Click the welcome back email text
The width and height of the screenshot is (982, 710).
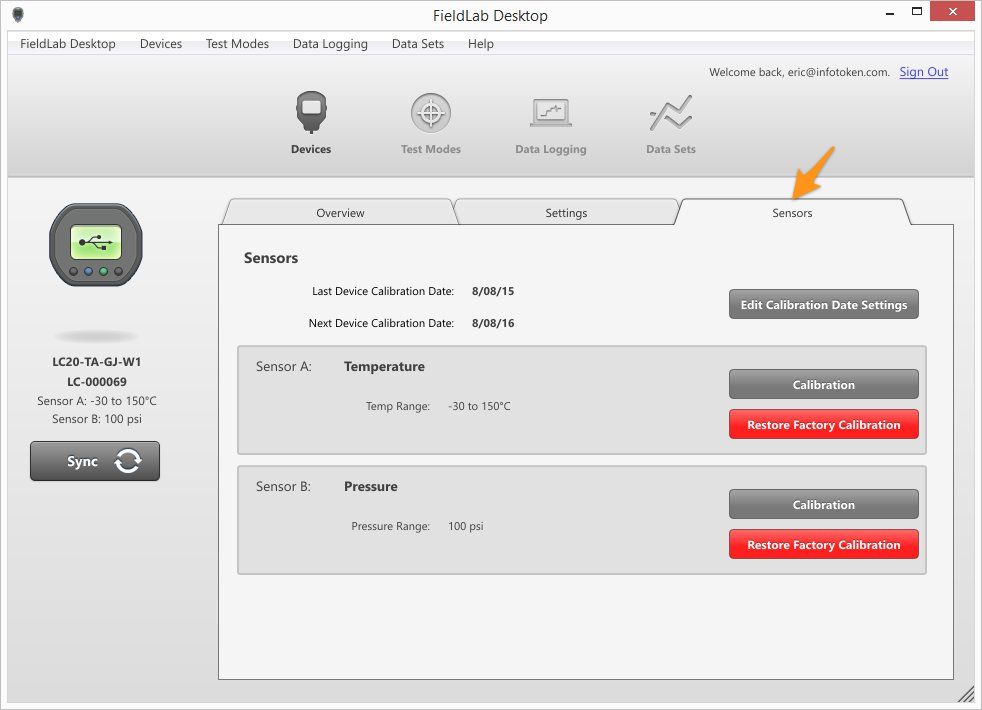[x=799, y=72]
